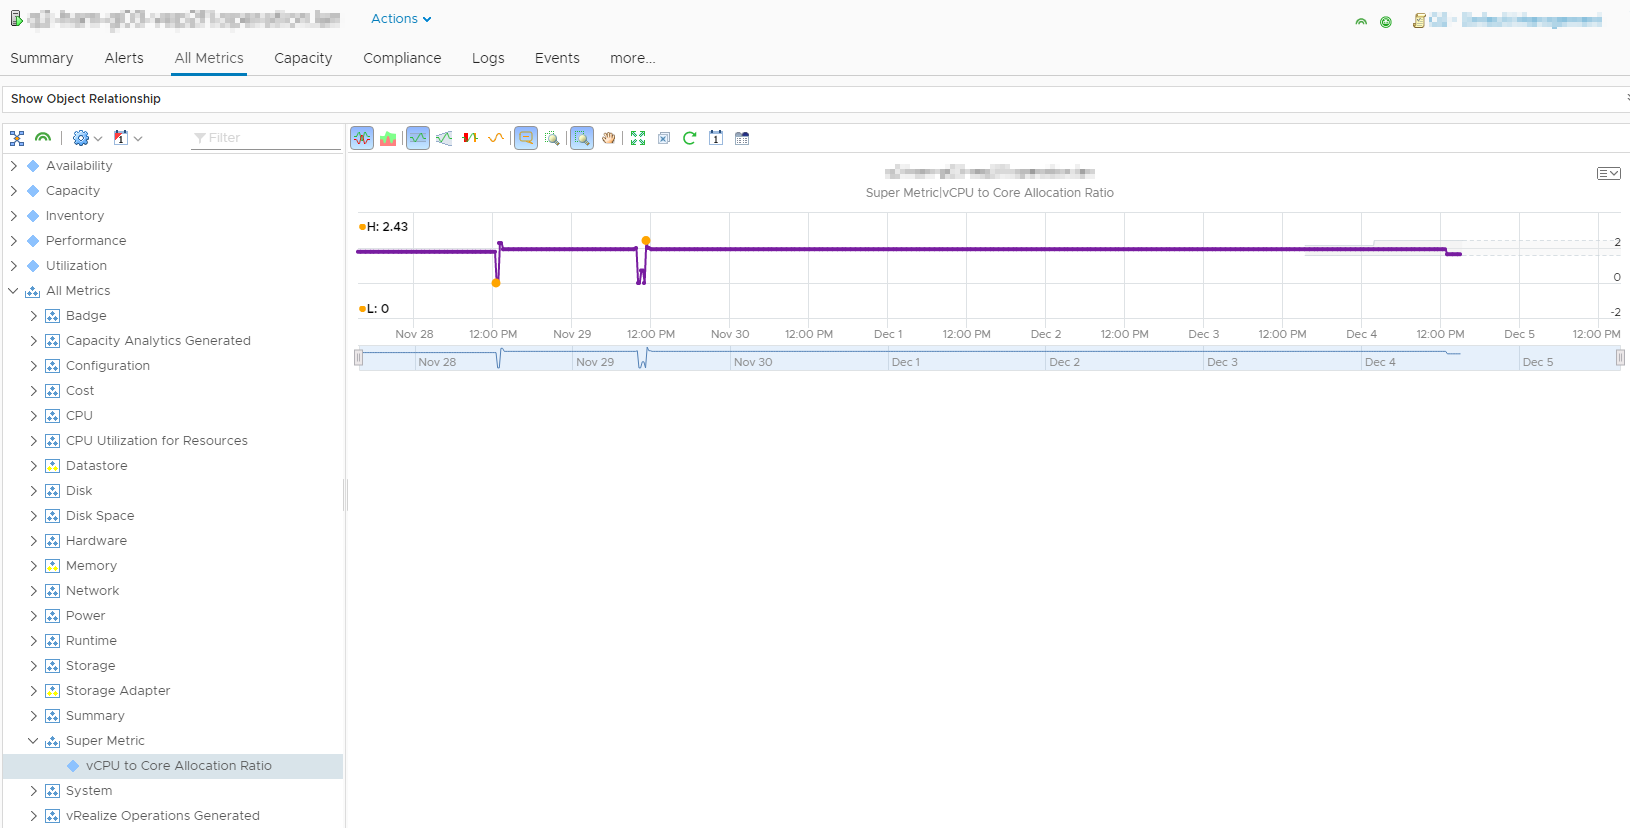Screen dimensions: 1630x828
Task: Toggle the show data point tips button
Action: coord(526,138)
